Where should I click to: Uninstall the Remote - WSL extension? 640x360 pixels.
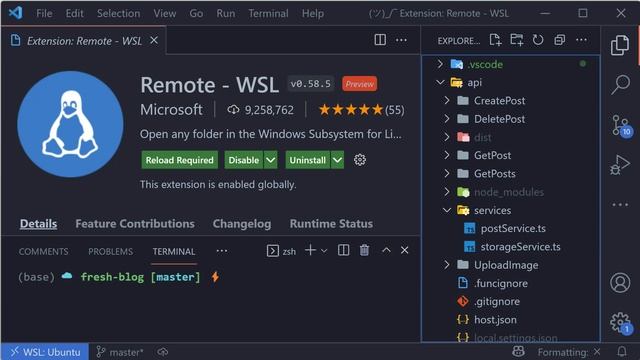pos(307,160)
